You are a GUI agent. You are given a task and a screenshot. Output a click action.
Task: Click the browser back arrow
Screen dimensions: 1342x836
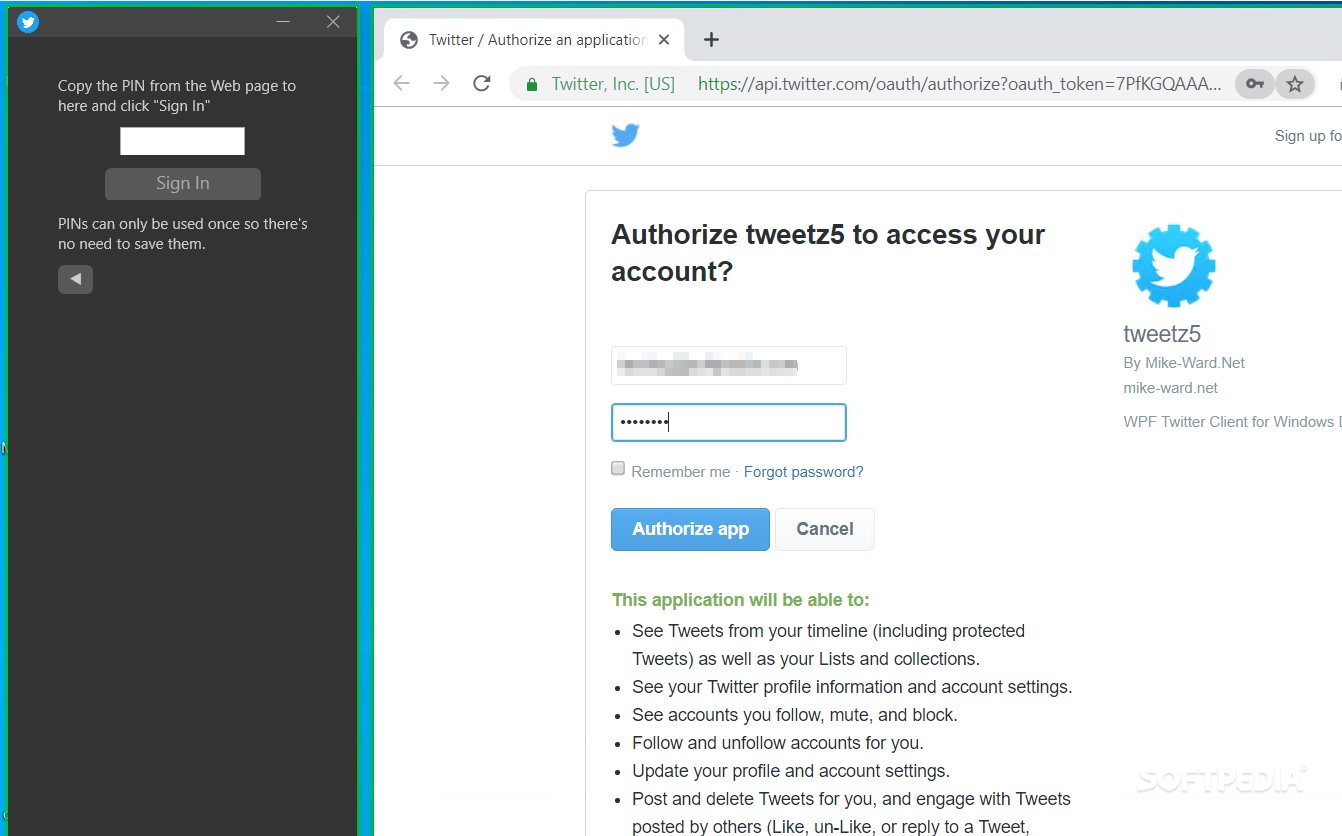(x=402, y=84)
